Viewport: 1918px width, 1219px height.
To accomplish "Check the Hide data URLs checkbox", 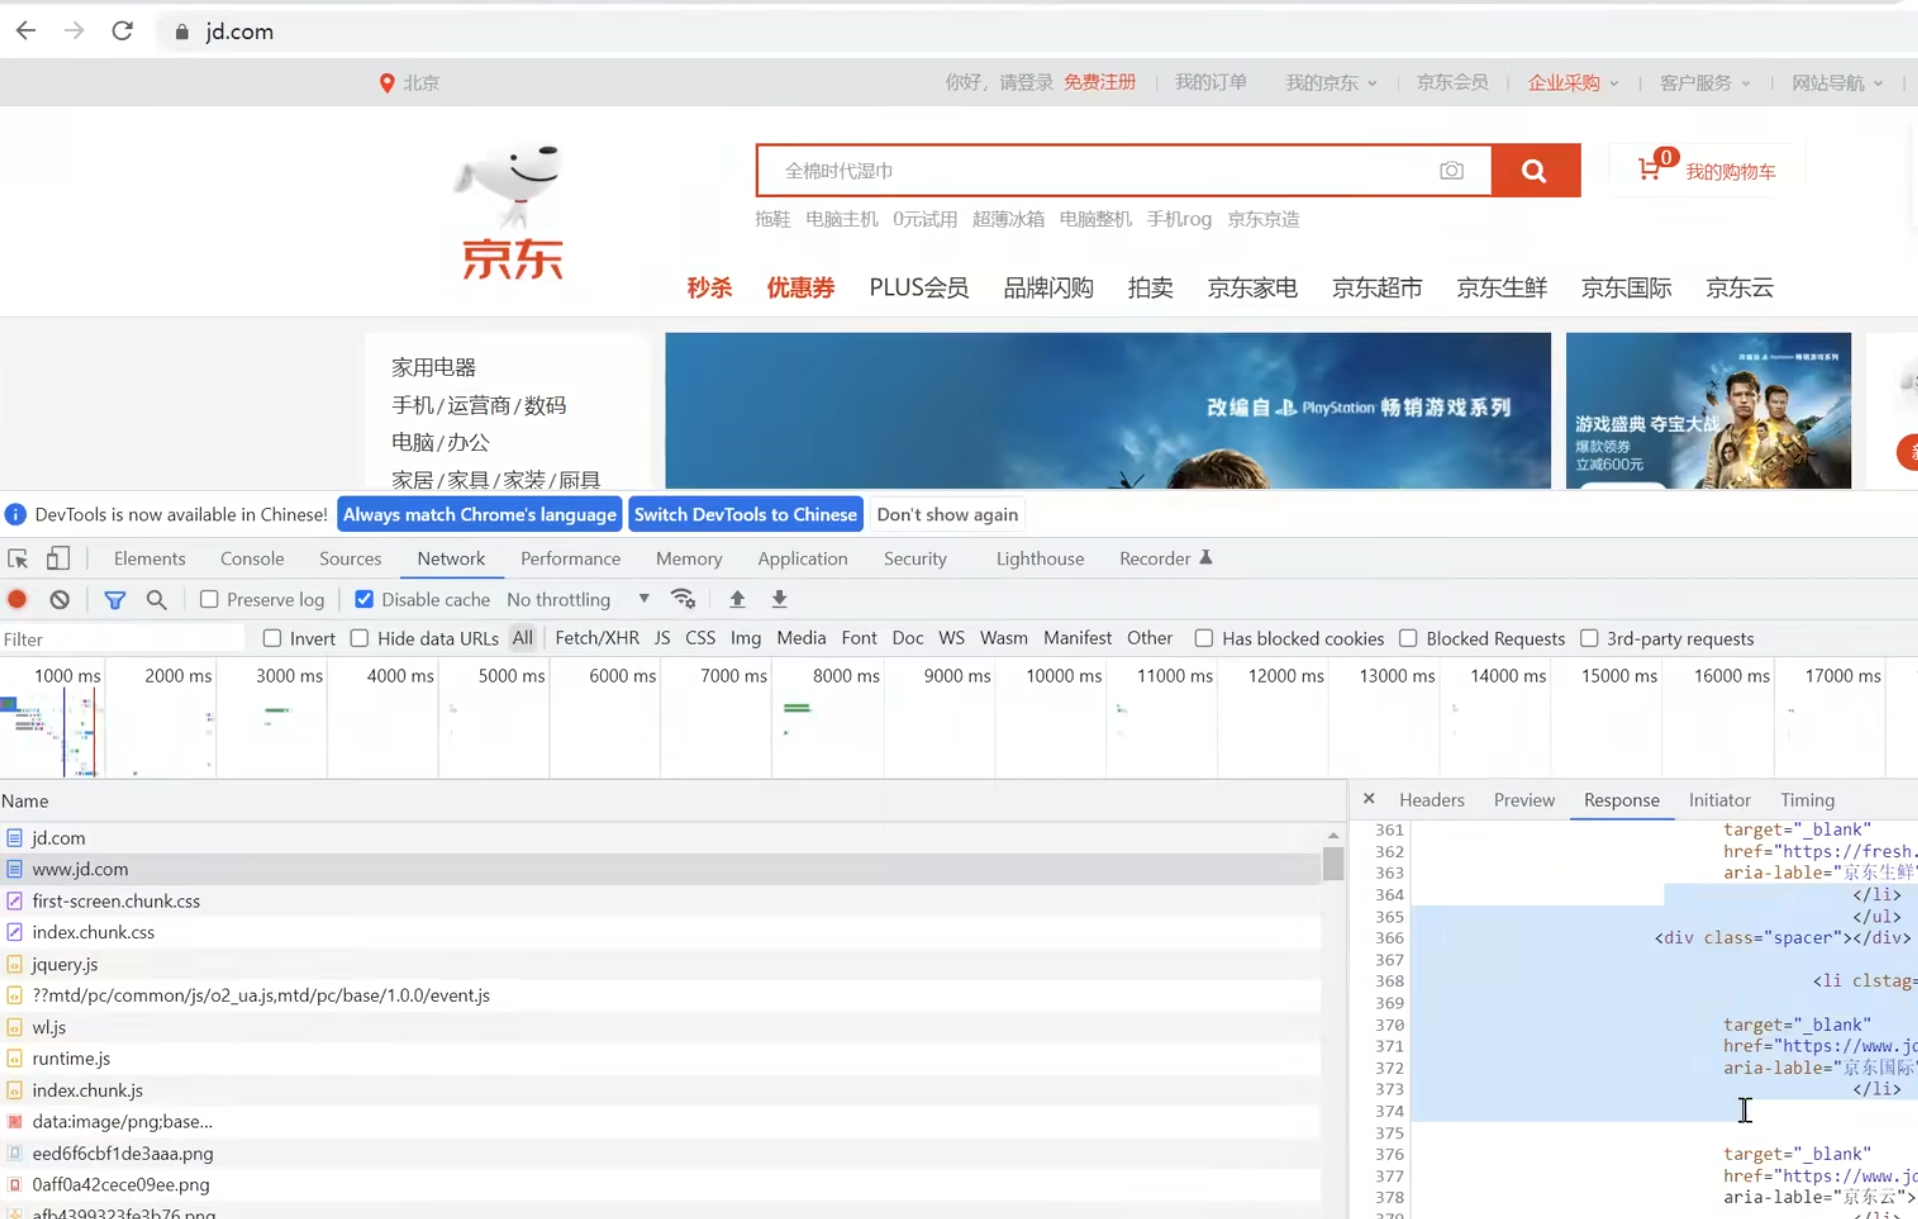I will pos(360,638).
